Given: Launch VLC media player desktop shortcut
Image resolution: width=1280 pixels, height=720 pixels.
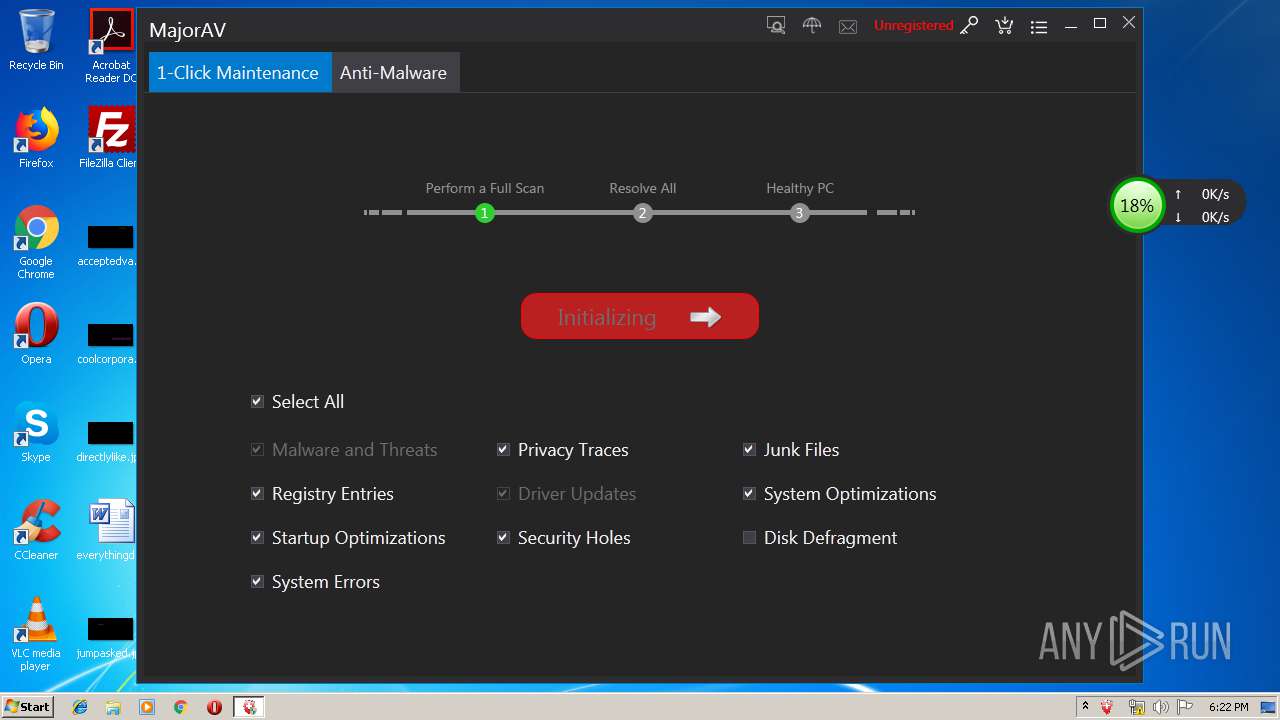Looking at the screenshot, I should pyautogui.click(x=36, y=635).
